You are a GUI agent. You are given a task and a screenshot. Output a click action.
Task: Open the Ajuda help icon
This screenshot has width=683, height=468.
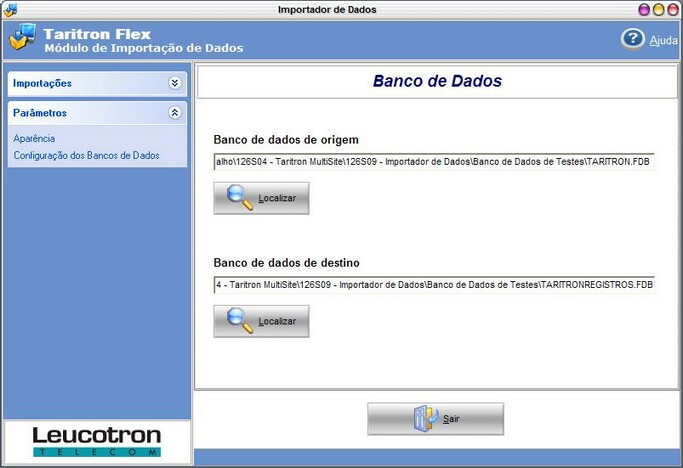pyautogui.click(x=632, y=39)
